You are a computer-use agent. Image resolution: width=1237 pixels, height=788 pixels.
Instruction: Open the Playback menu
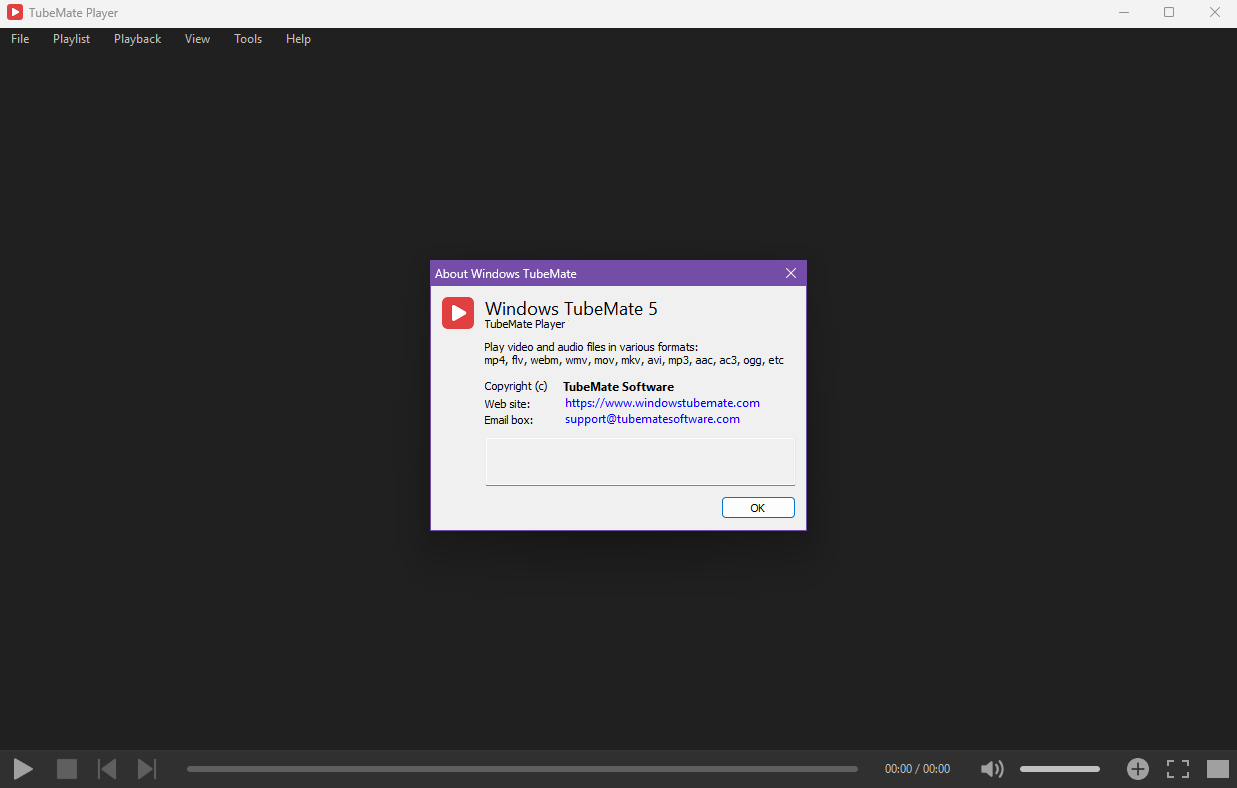137,39
